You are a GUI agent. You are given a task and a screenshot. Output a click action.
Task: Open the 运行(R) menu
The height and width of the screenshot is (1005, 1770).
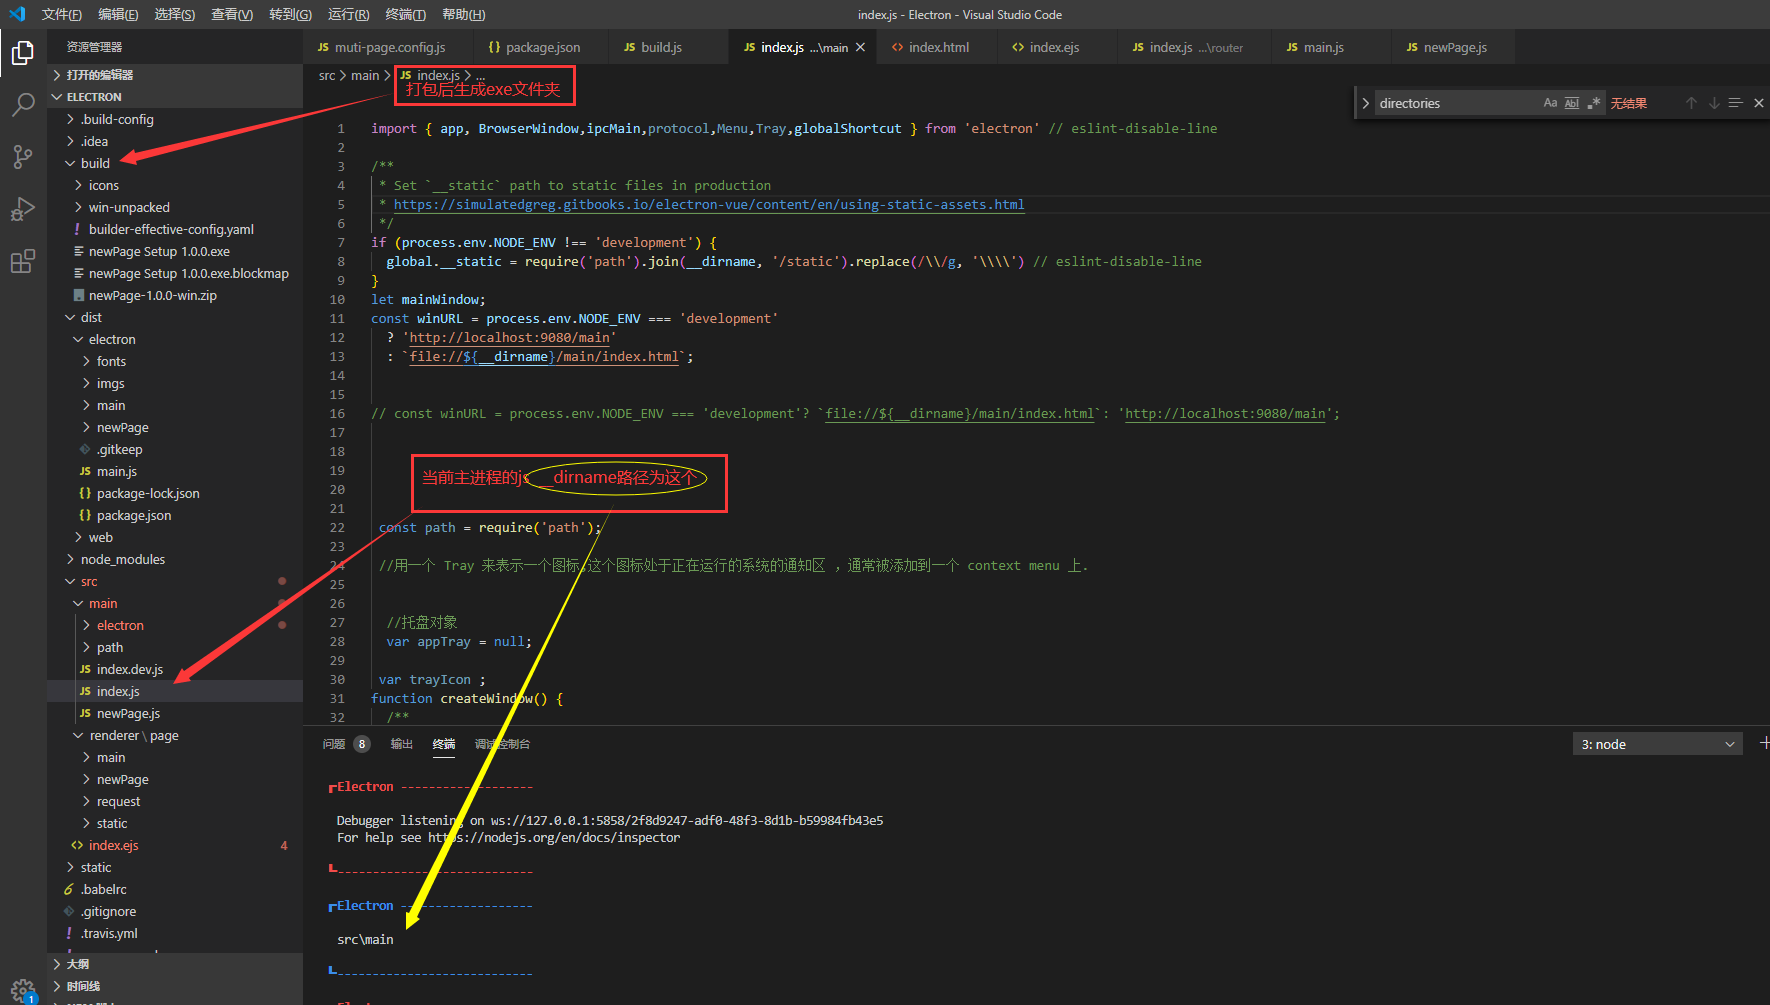[348, 14]
